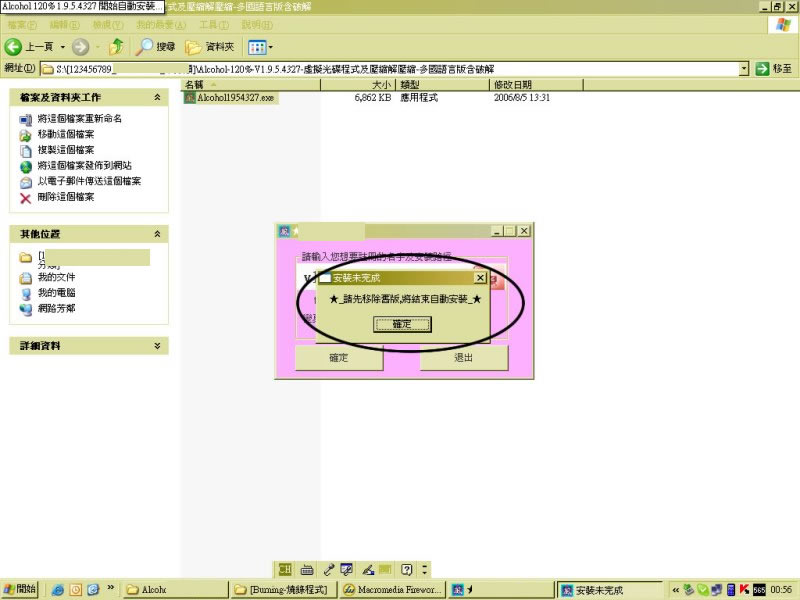Viewport: 800px width, 600px height.
Task: Collapse the 檔案及資料夾工作 panel
Action: pyautogui.click(x=157, y=97)
